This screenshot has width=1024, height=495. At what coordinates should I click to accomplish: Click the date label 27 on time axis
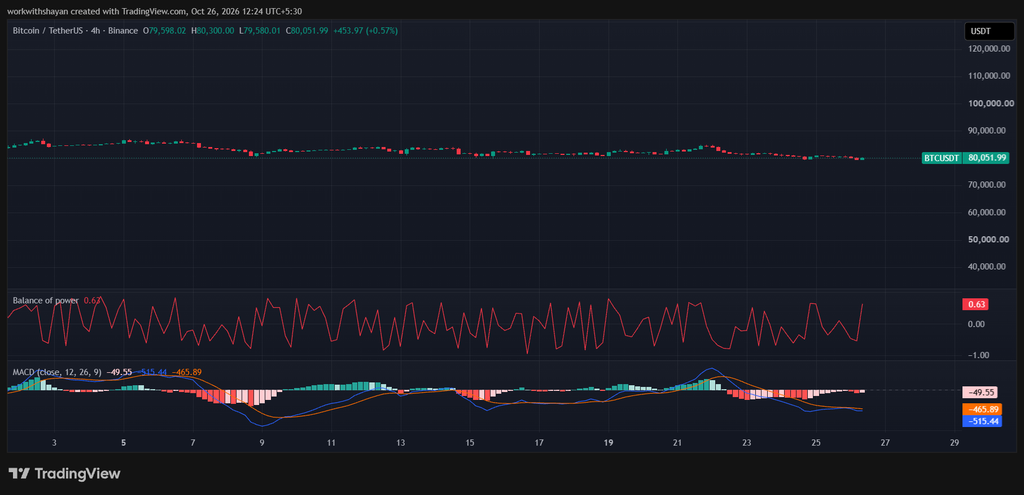click(885, 443)
